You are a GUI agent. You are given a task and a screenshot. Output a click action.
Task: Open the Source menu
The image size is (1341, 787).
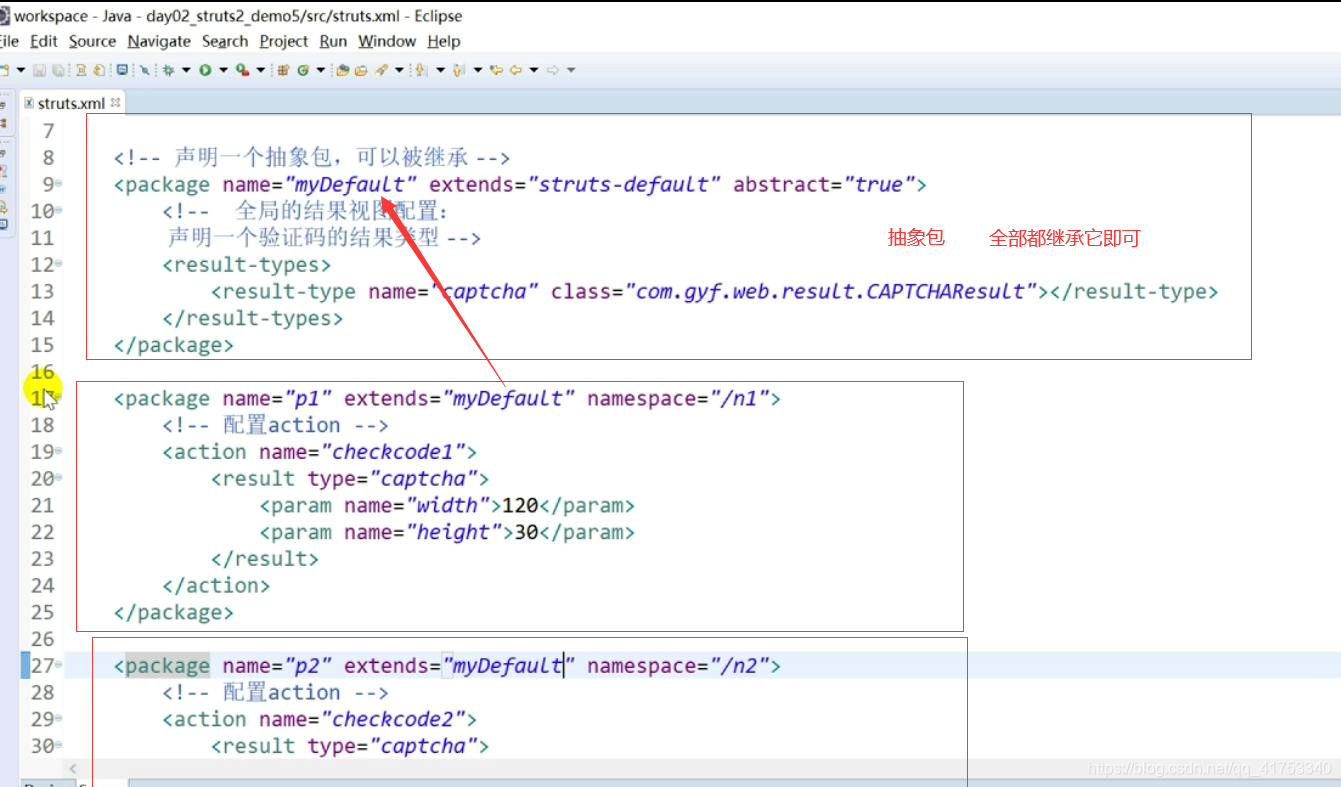point(92,41)
